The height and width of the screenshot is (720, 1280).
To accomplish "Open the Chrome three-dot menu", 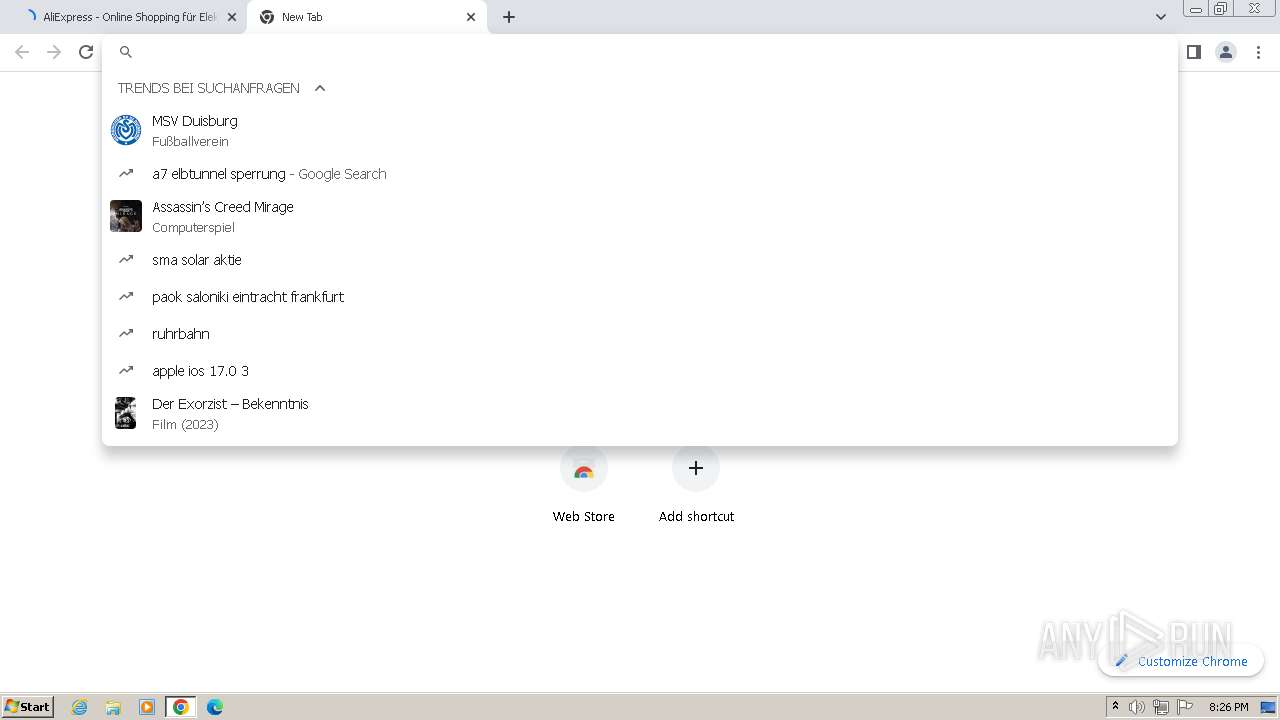I will [x=1258, y=52].
